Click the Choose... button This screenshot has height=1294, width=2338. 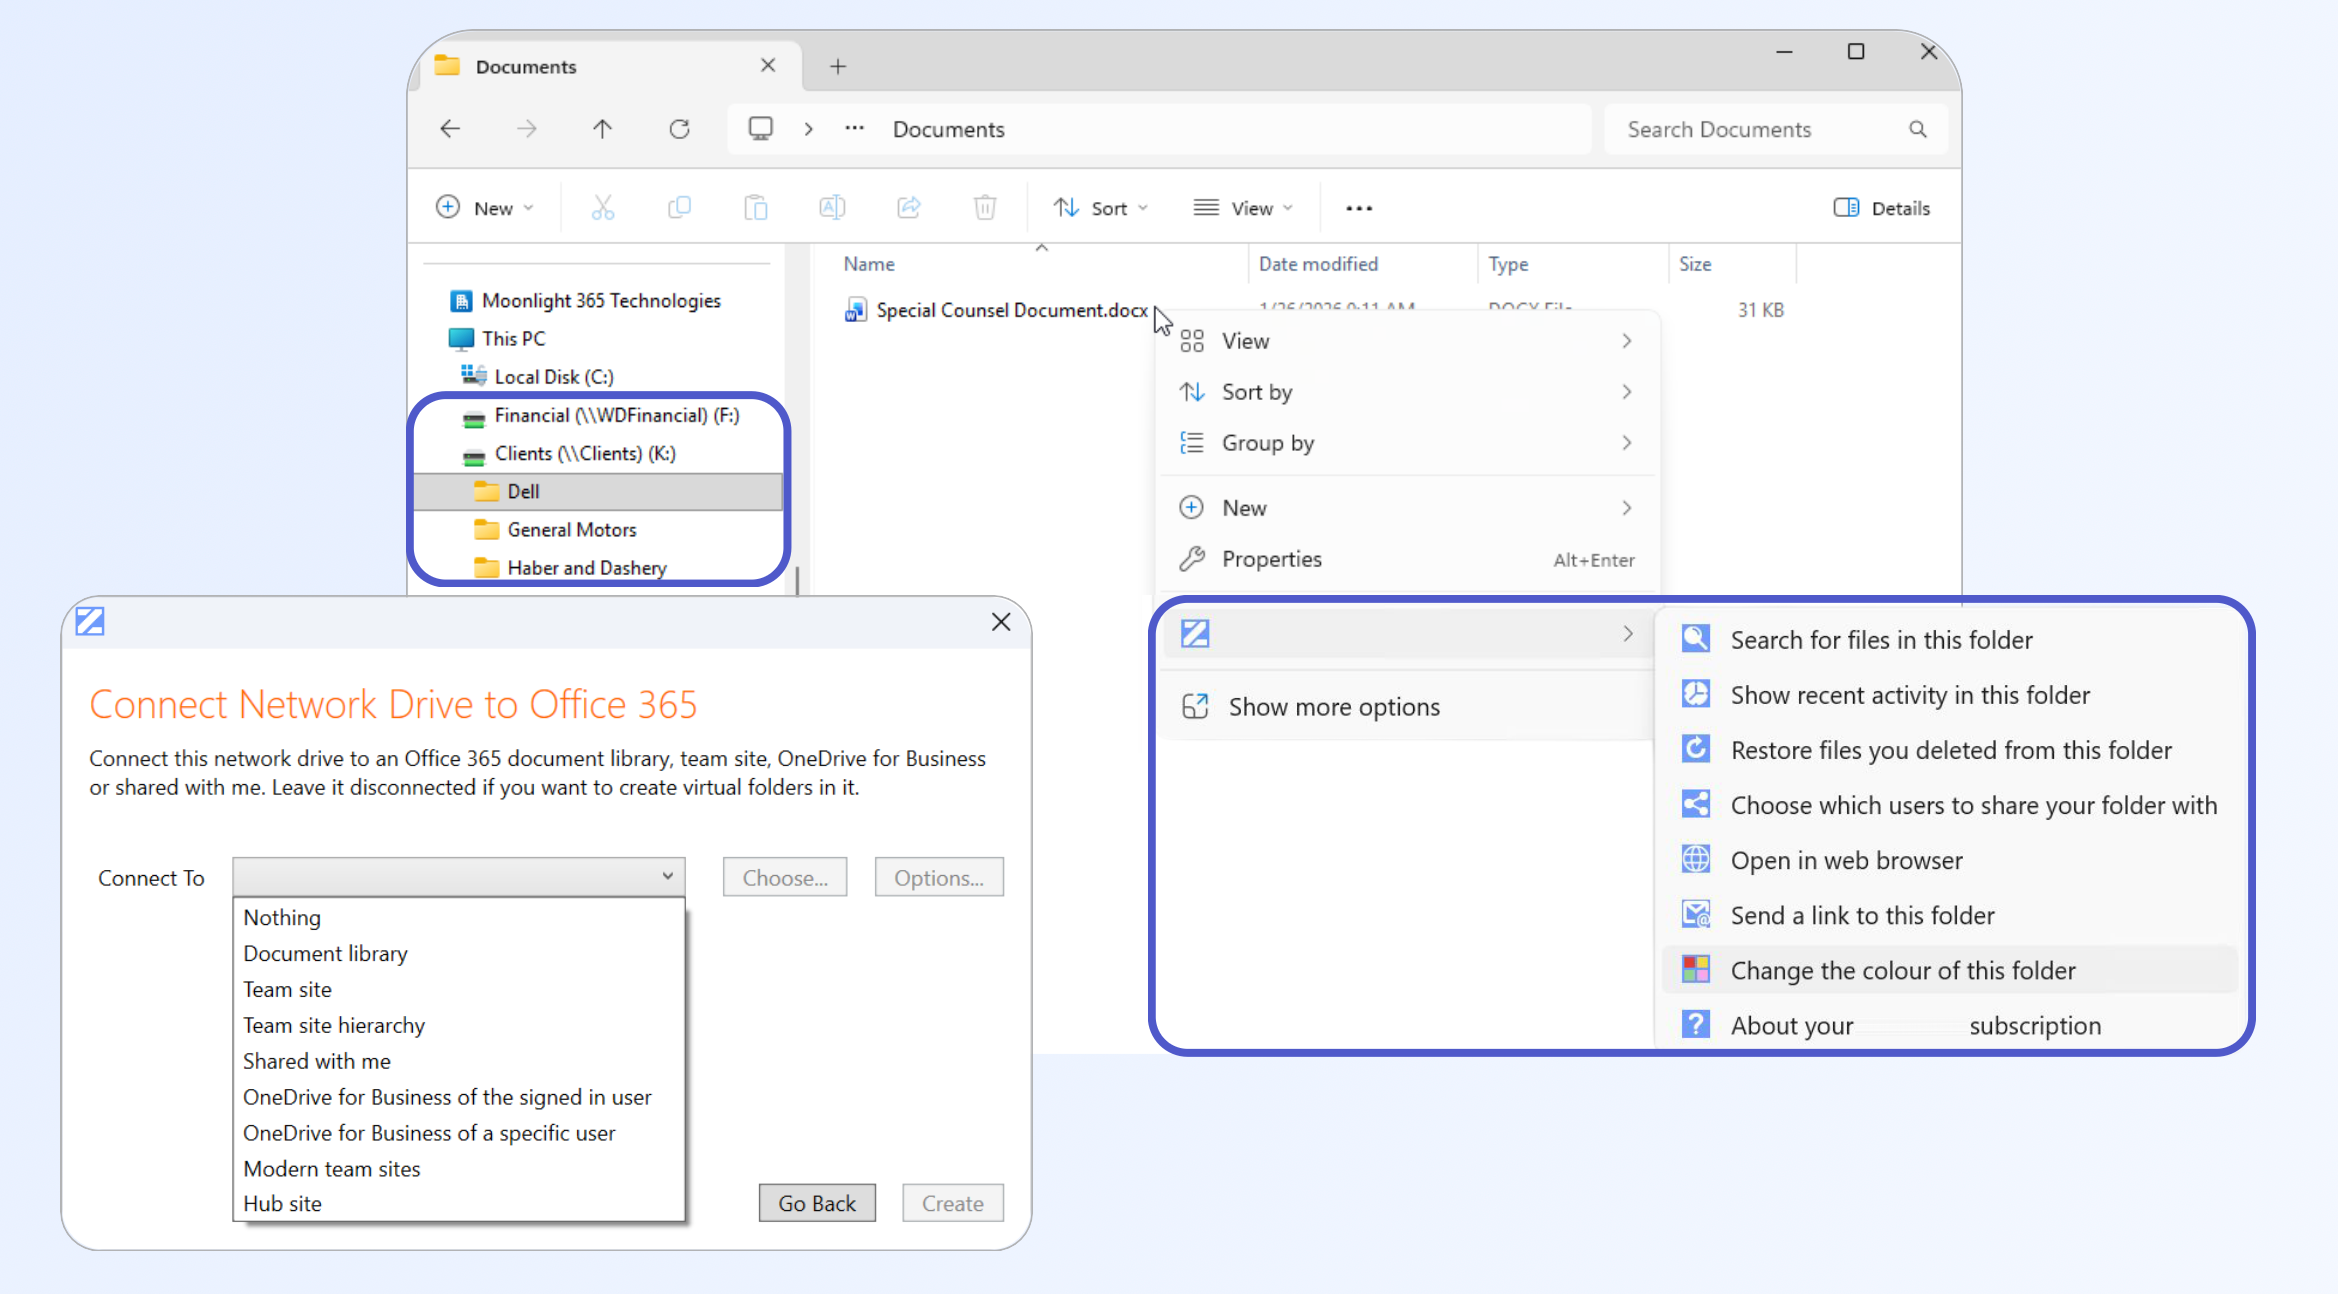coord(785,877)
